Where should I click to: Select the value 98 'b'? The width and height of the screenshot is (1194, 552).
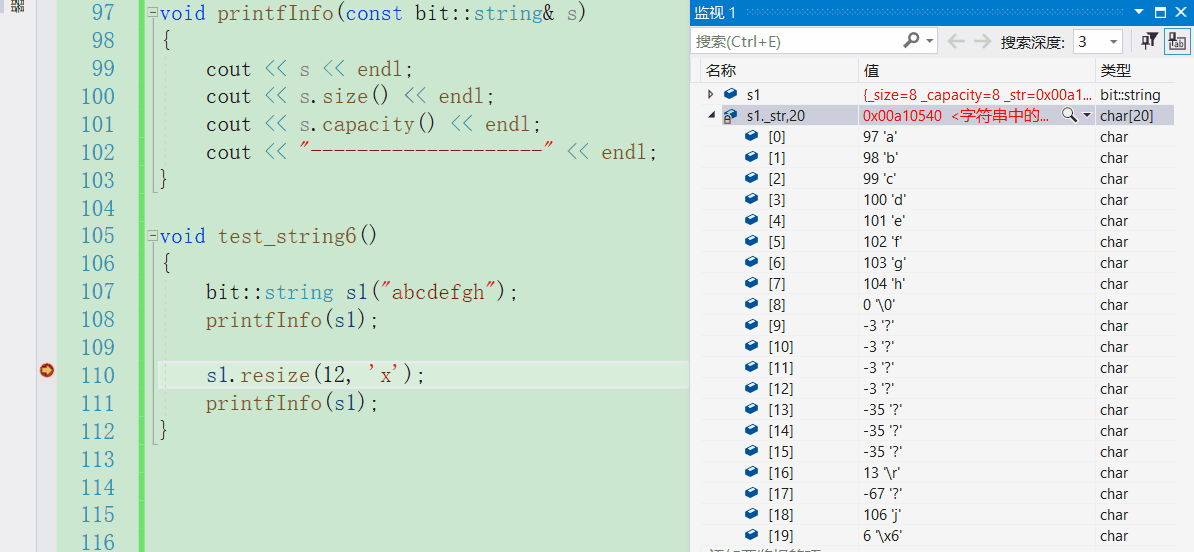click(880, 158)
